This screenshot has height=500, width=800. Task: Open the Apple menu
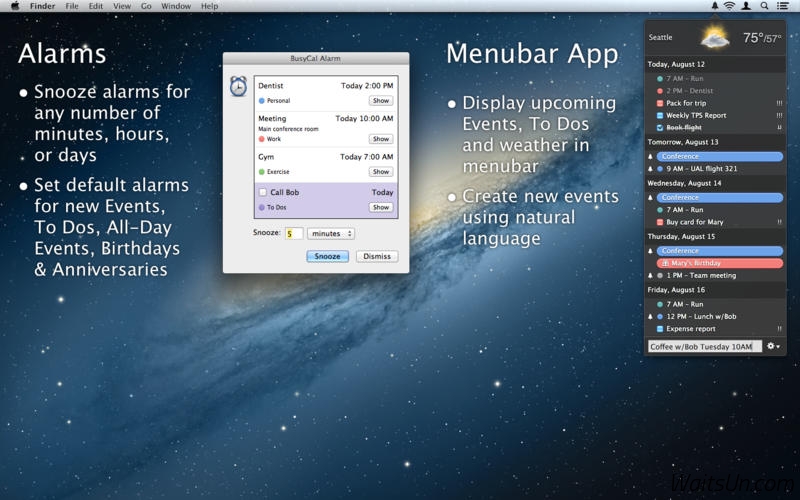click(14, 6)
